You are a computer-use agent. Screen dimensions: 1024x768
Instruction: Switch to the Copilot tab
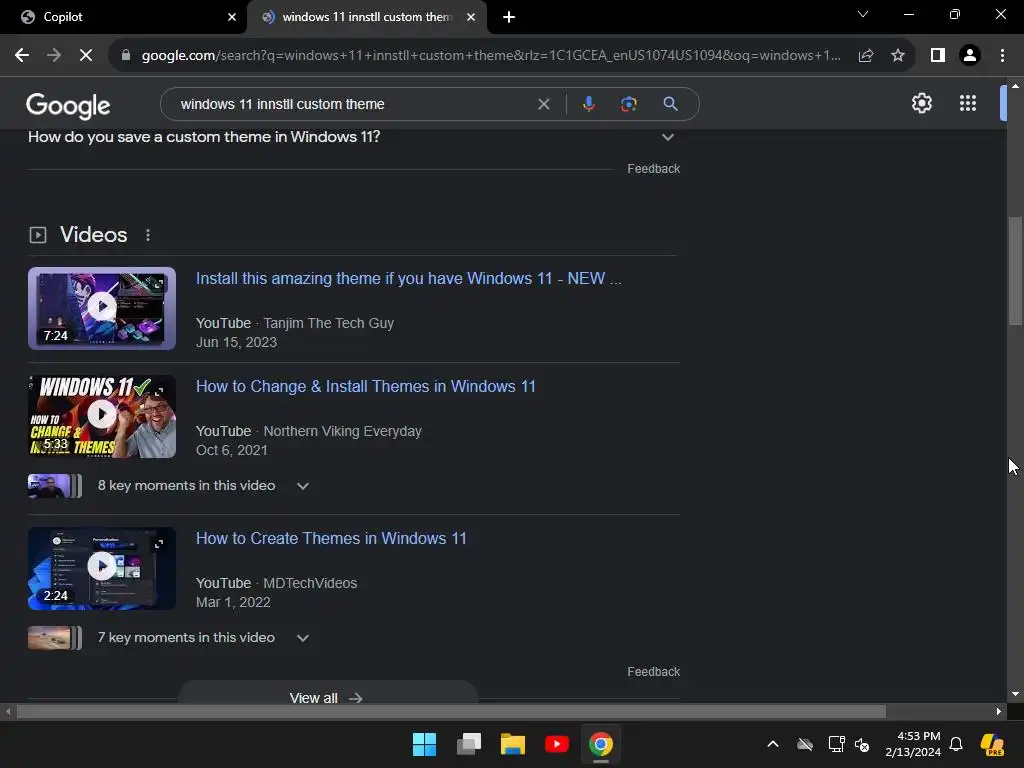point(124,17)
